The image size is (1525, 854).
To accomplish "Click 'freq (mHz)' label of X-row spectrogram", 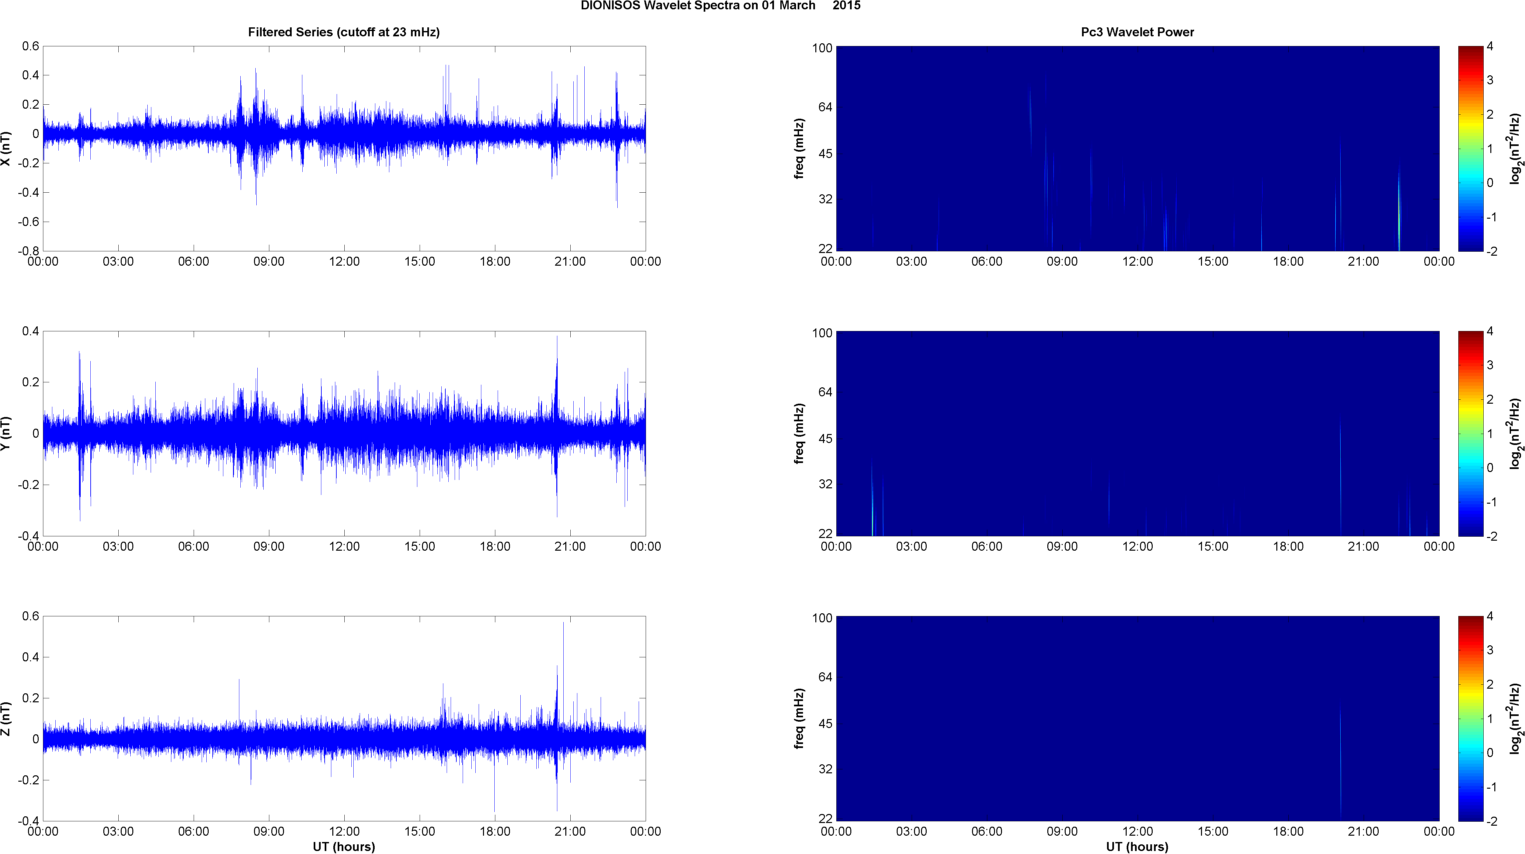I will click(x=800, y=148).
